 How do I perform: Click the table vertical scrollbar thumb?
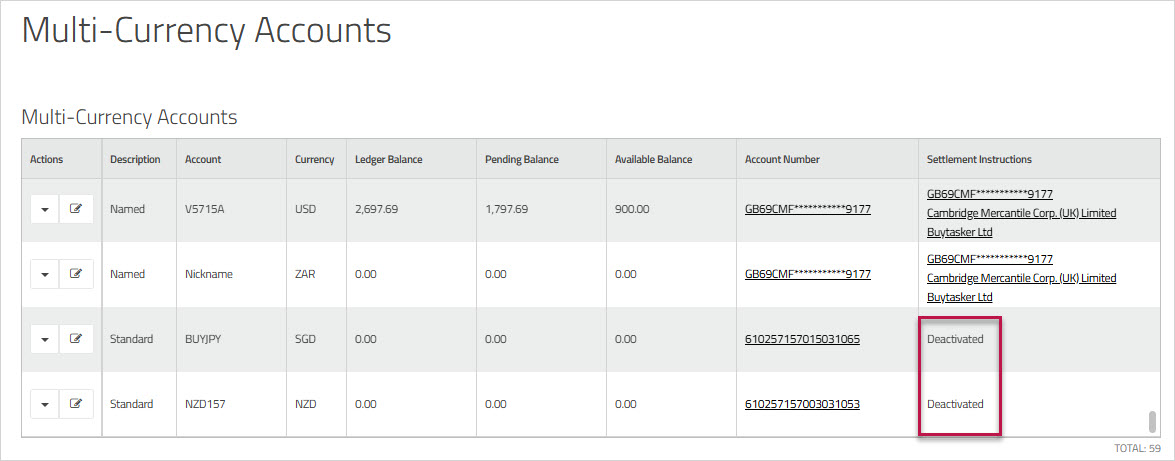point(1152,420)
